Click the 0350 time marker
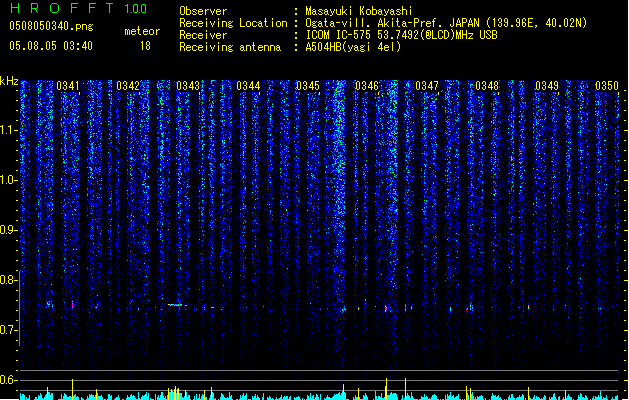 tap(607, 86)
